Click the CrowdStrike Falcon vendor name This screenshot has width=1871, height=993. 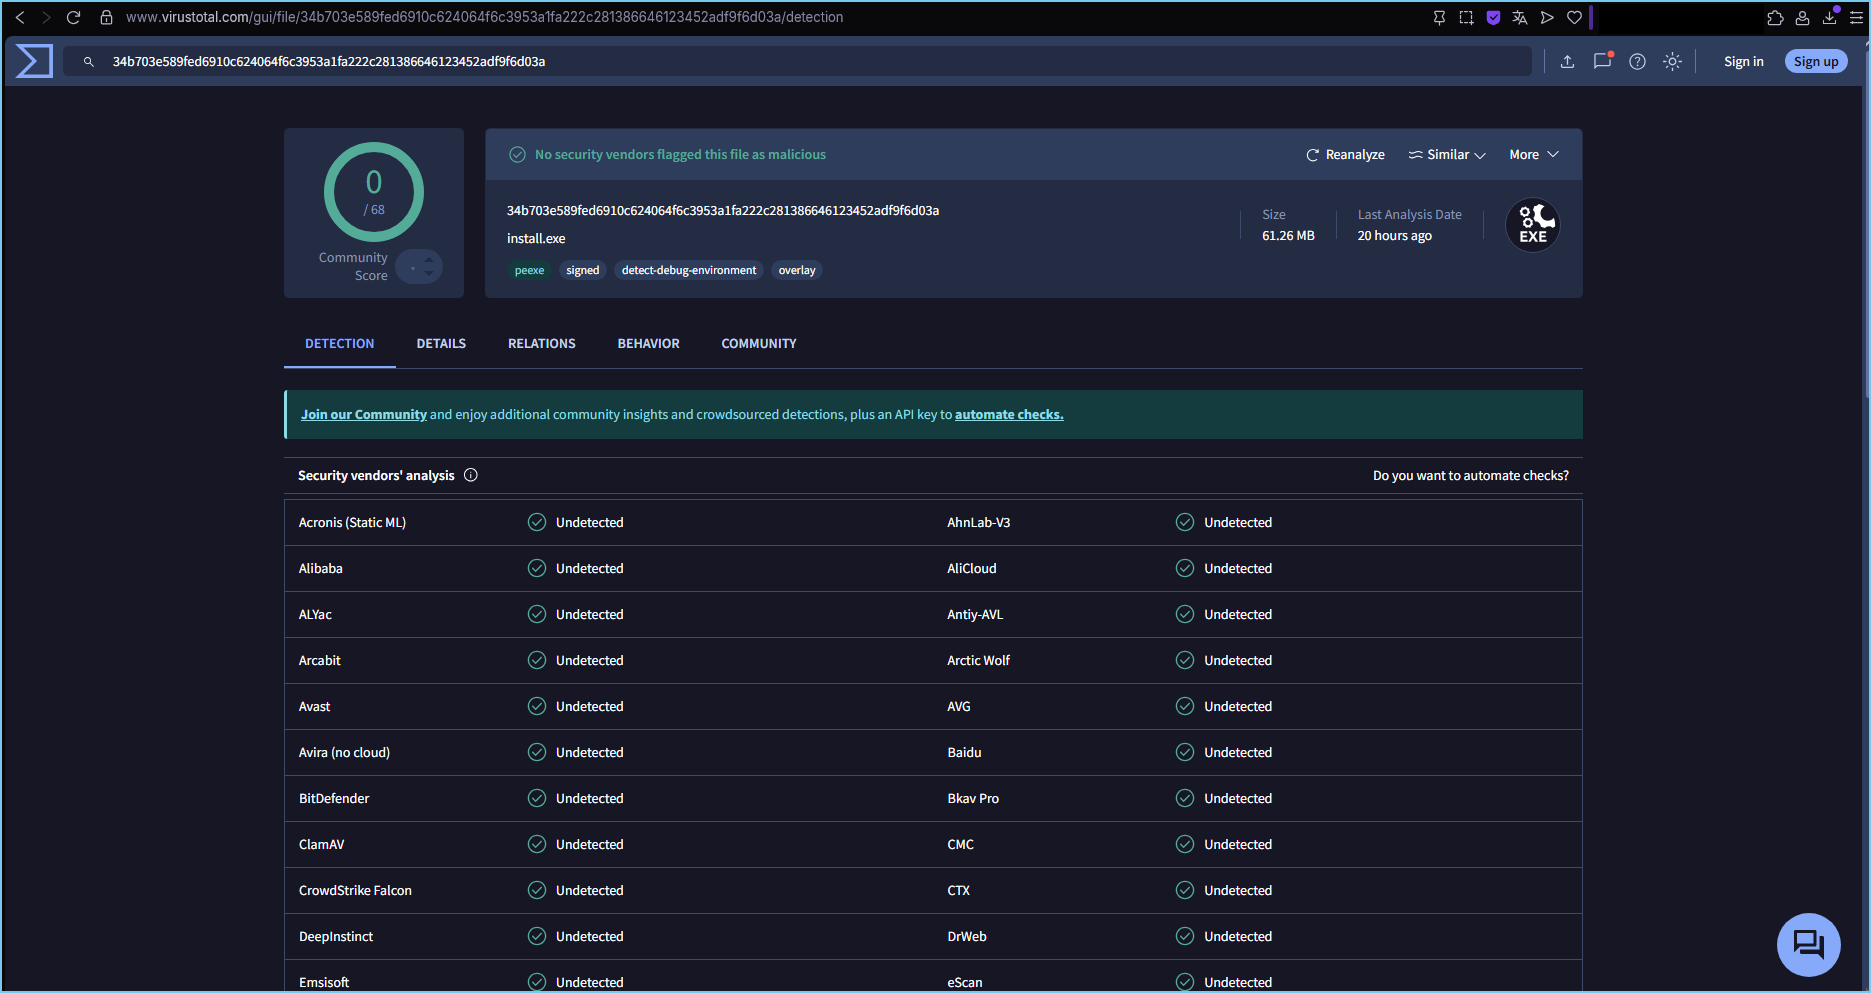pos(355,890)
